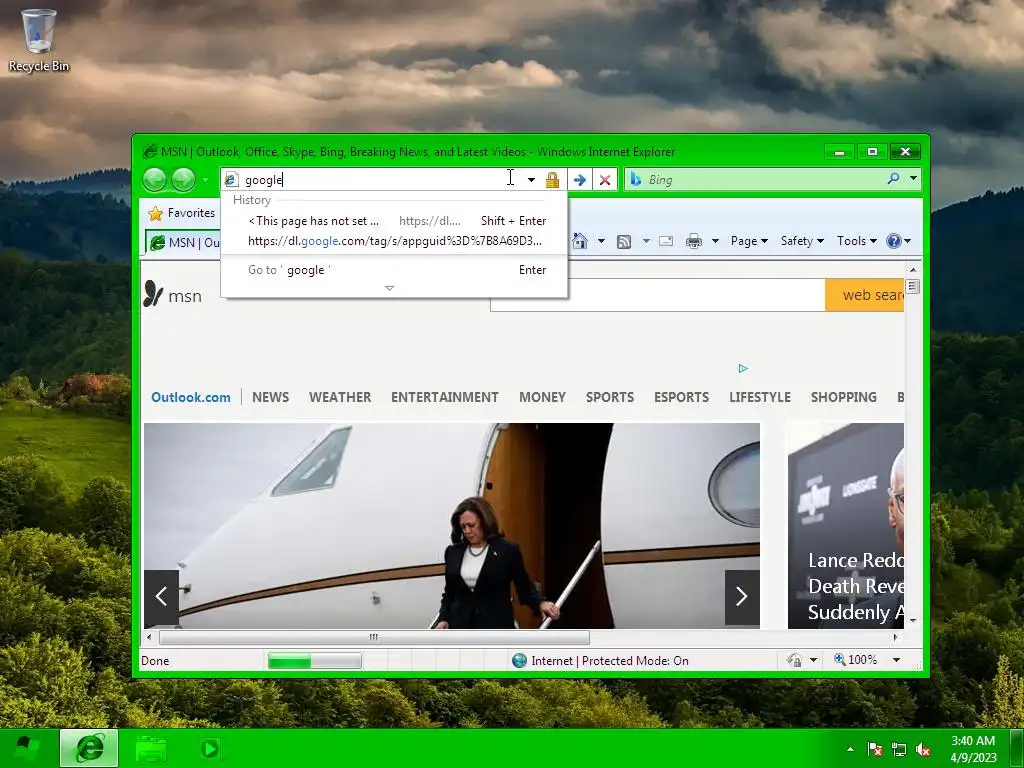Click the red Stop loading button

point(605,180)
